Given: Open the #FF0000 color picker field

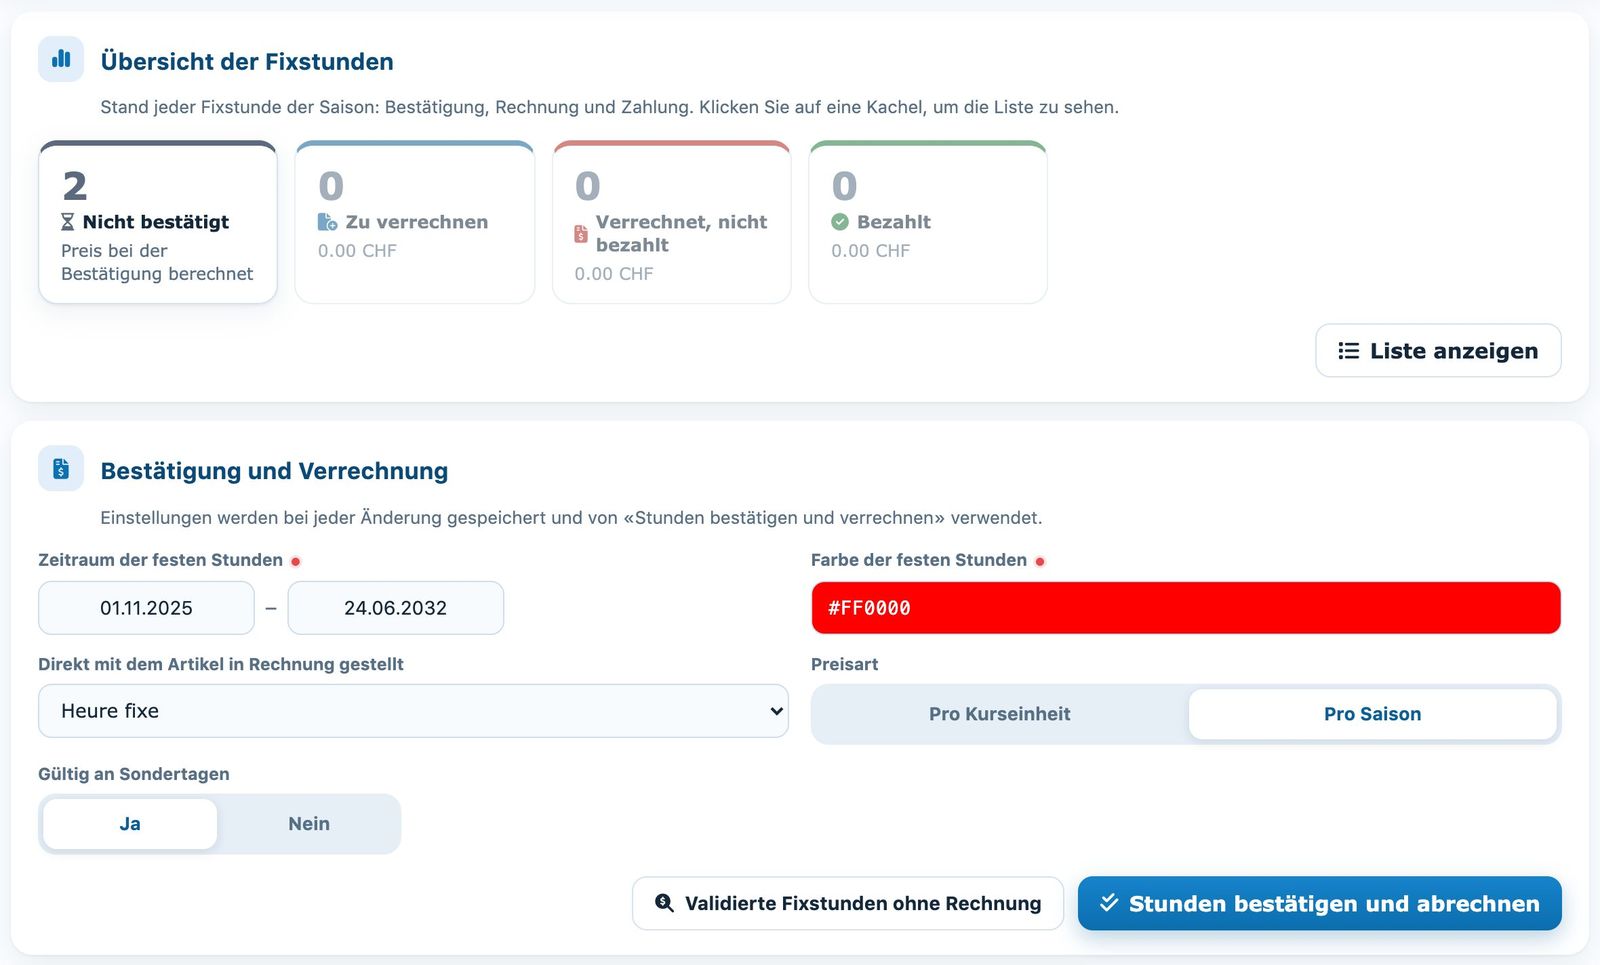Looking at the screenshot, I should point(1186,608).
